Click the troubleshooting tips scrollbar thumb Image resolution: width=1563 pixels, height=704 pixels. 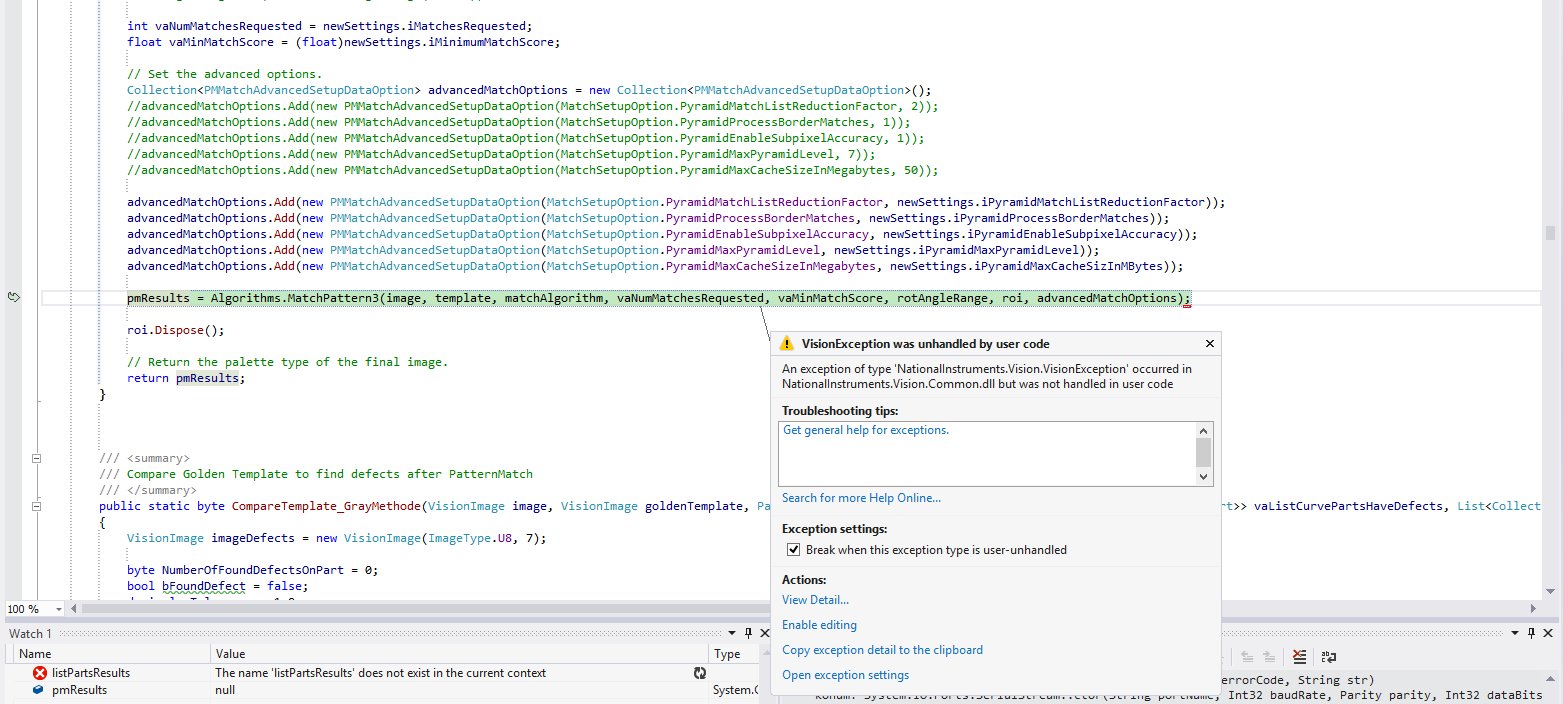tap(1204, 452)
